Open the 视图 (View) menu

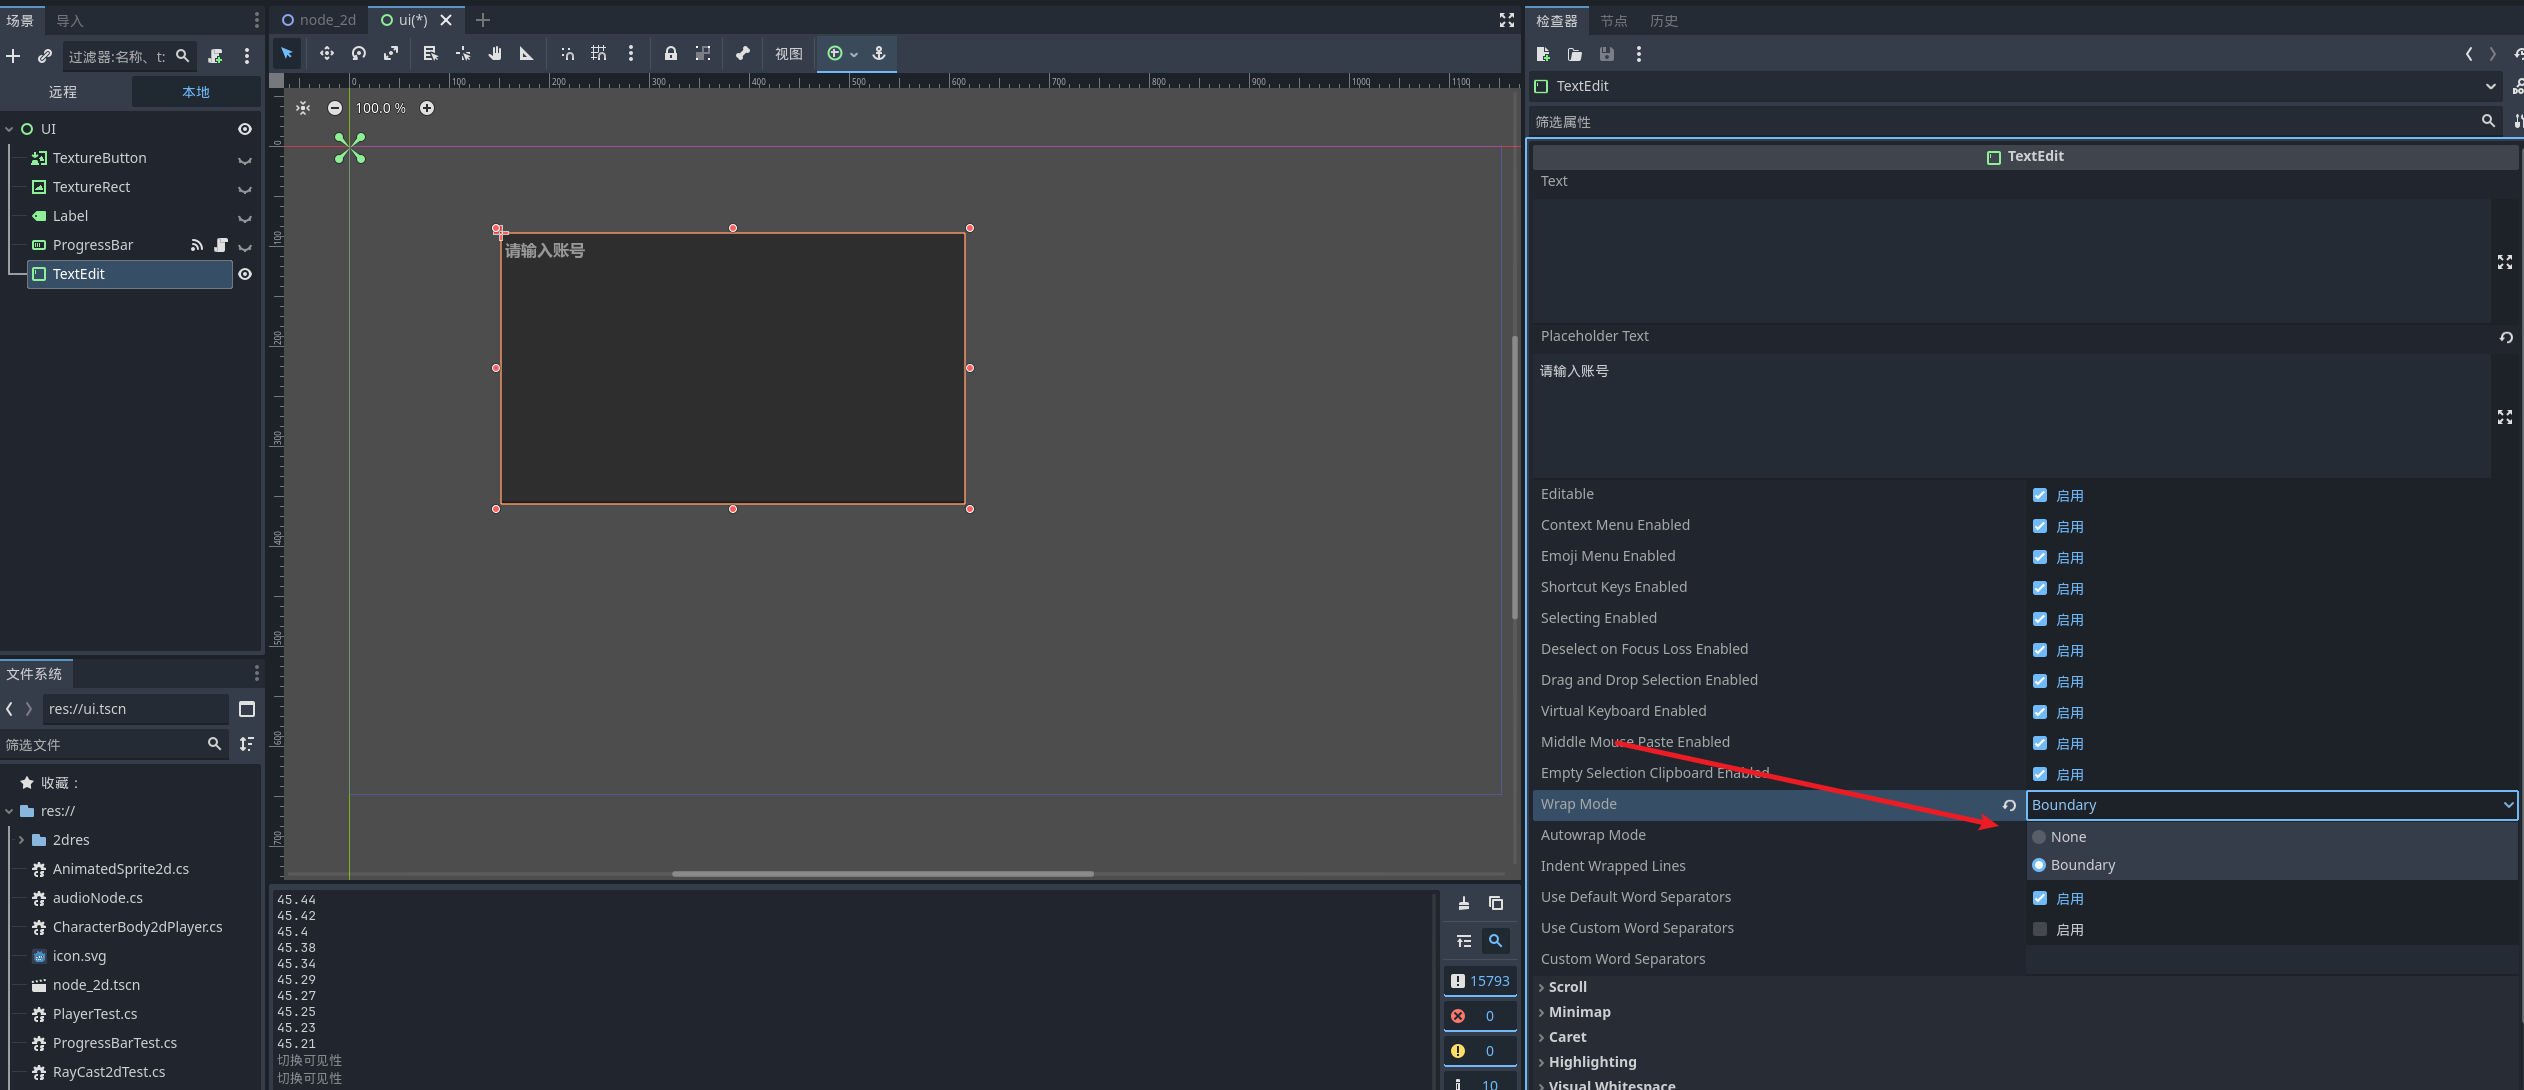pyautogui.click(x=789, y=54)
